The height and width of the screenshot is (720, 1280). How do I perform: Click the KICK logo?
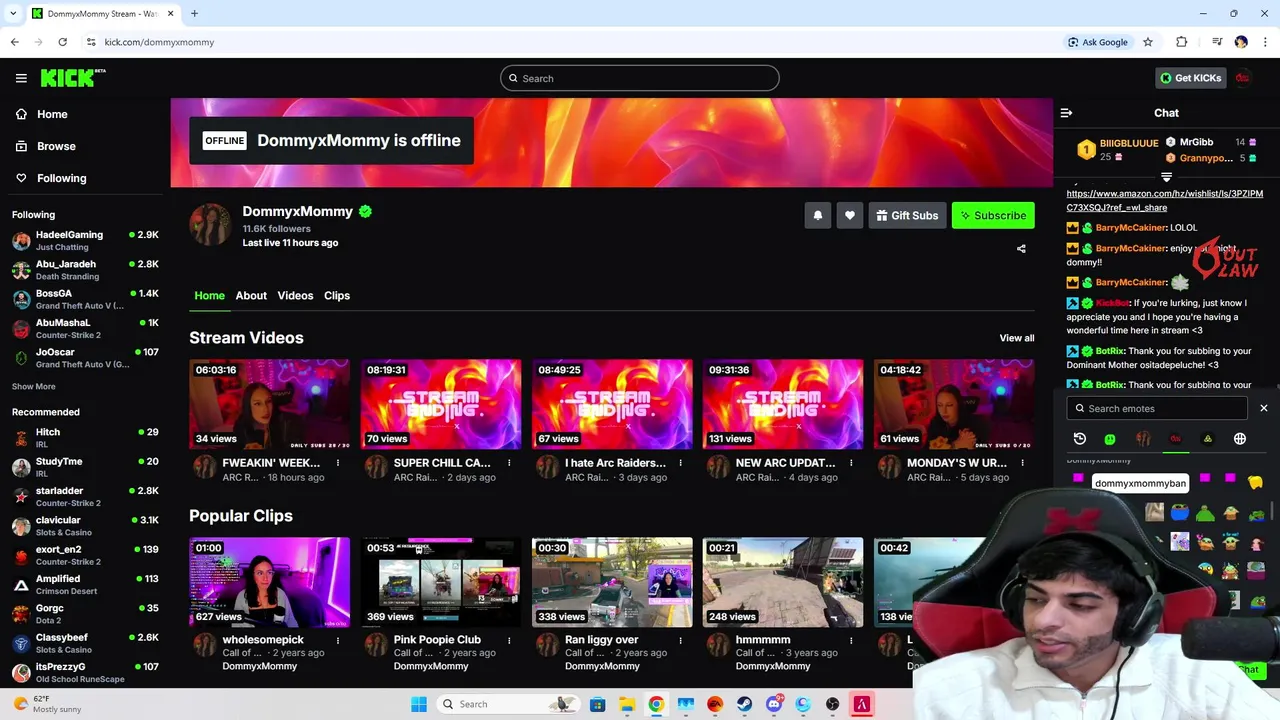click(x=73, y=78)
